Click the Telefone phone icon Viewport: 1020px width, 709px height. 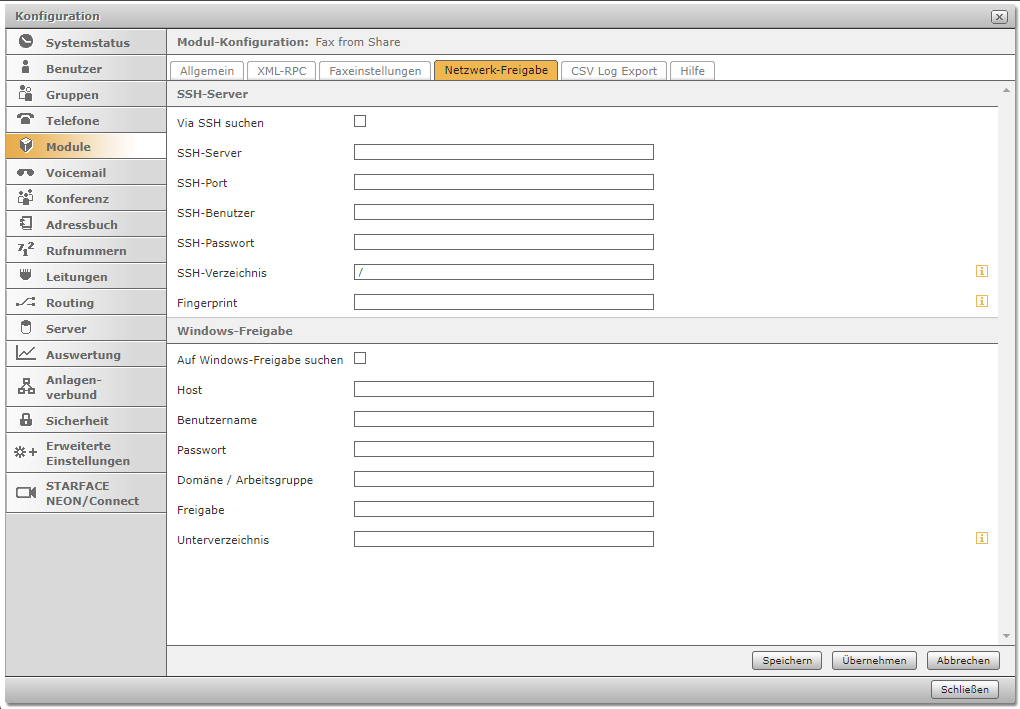point(26,120)
